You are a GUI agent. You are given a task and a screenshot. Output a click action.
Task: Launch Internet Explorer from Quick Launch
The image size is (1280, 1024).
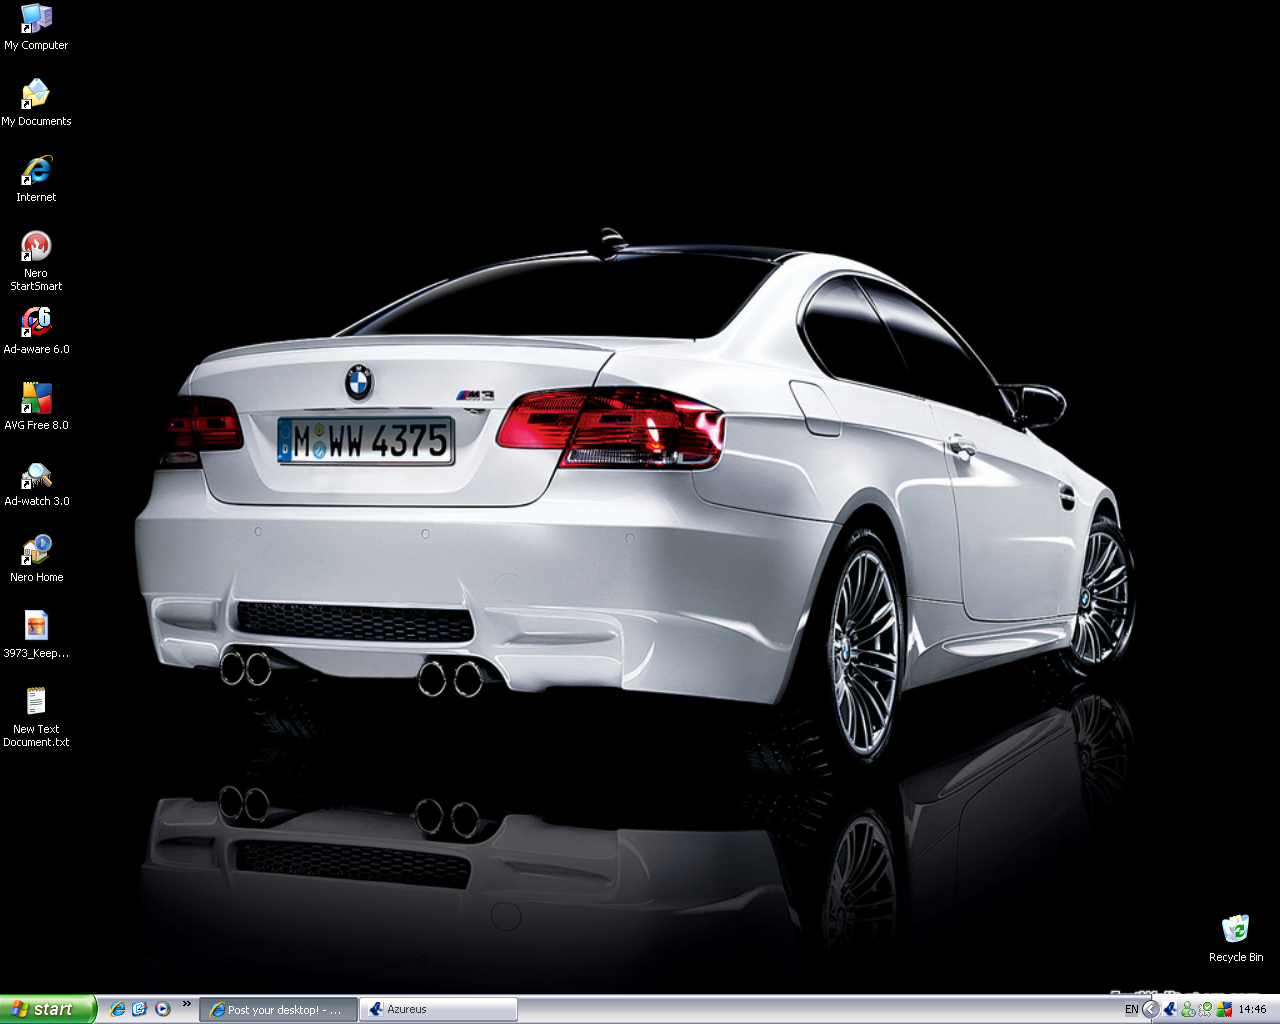tap(118, 1009)
